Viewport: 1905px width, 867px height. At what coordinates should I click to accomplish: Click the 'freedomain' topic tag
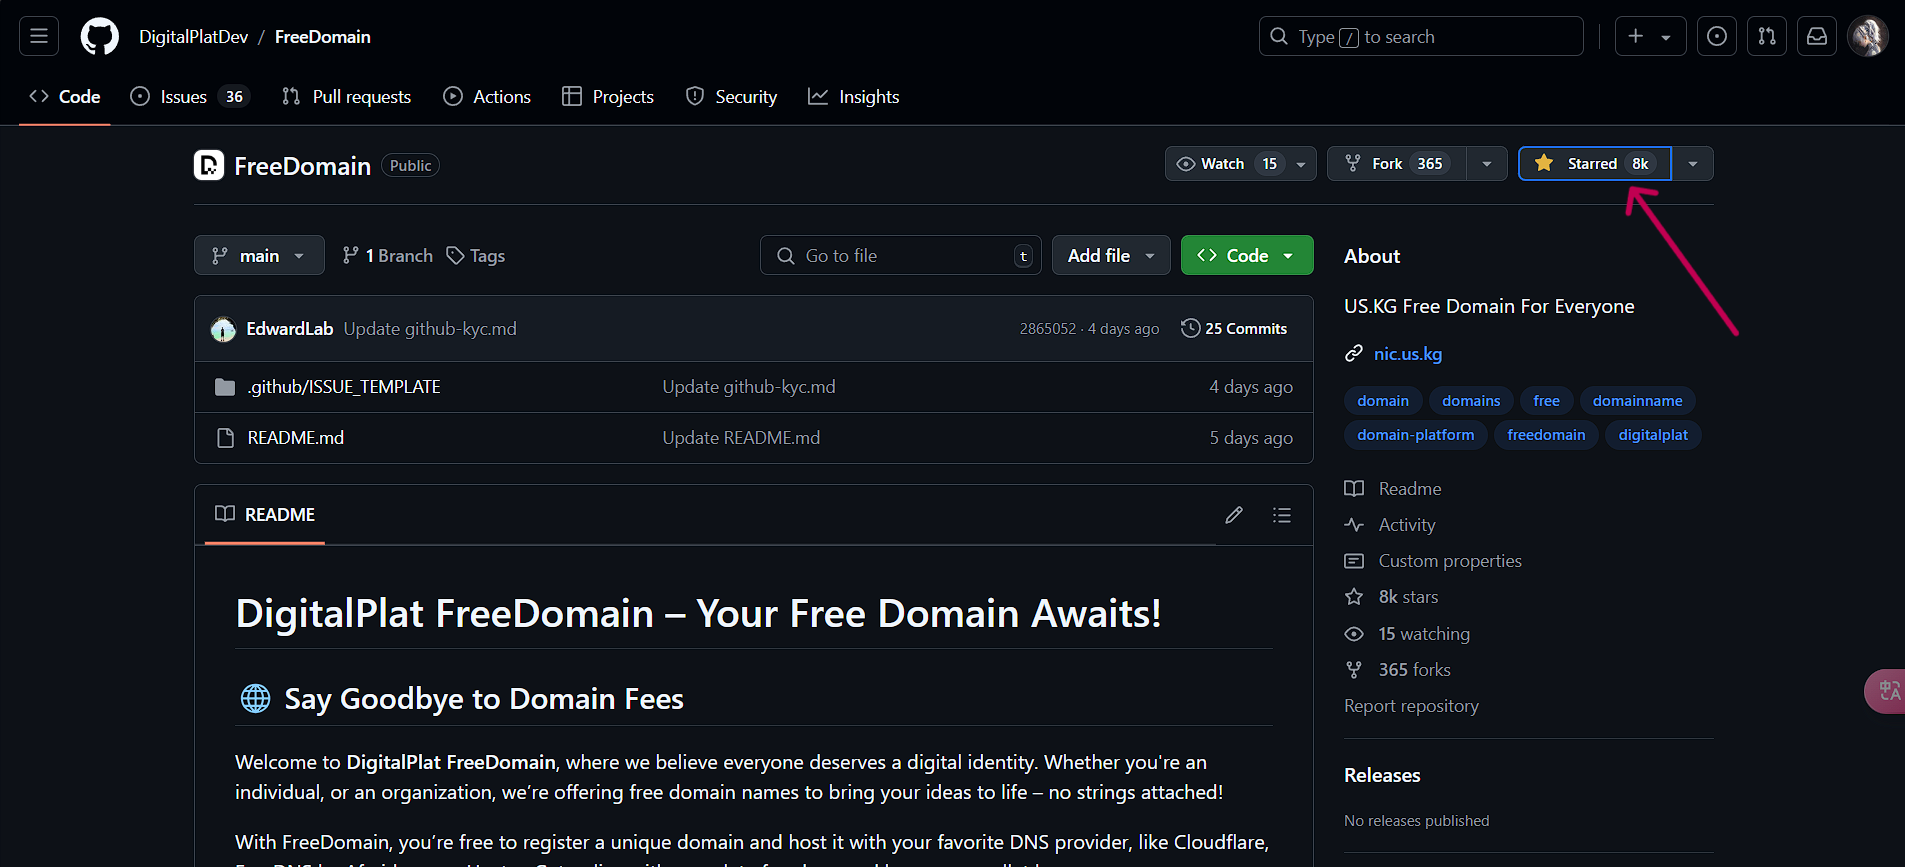click(1546, 435)
